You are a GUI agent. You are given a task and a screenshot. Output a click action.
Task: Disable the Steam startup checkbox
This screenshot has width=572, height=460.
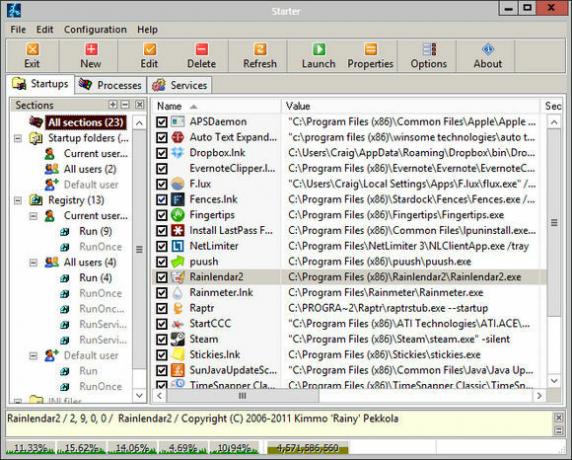point(162,339)
